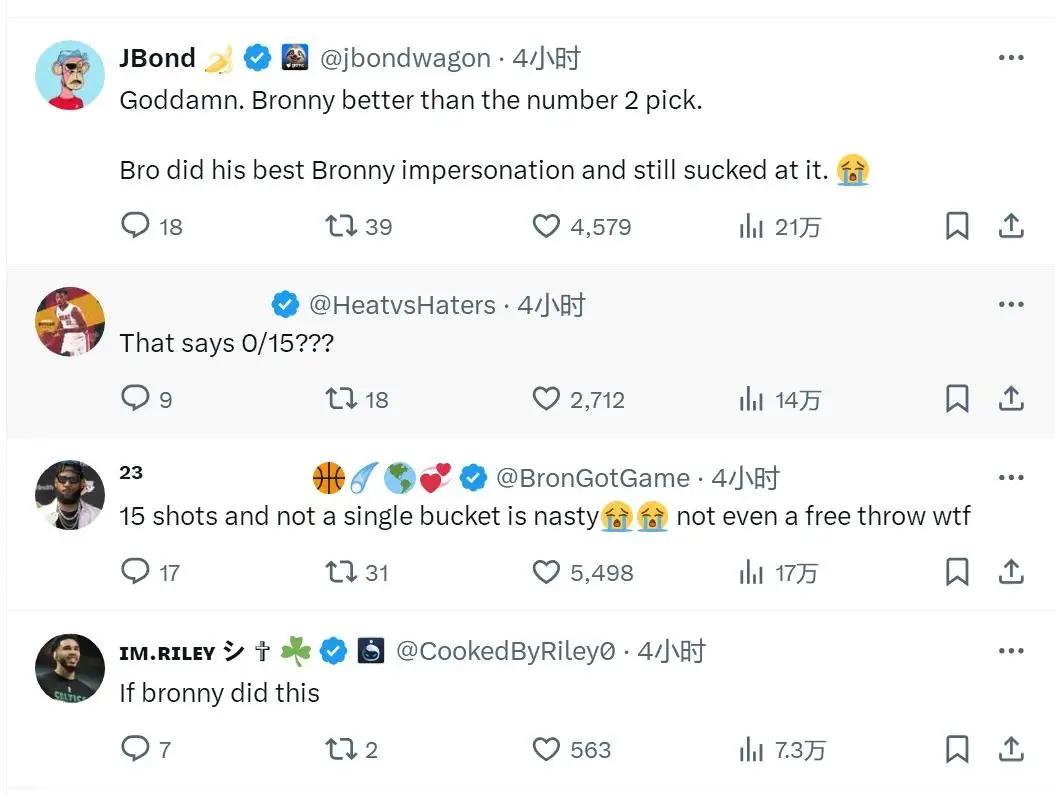
Task: Bookmark the @BronGotGame tweet
Action: (957, 572)
